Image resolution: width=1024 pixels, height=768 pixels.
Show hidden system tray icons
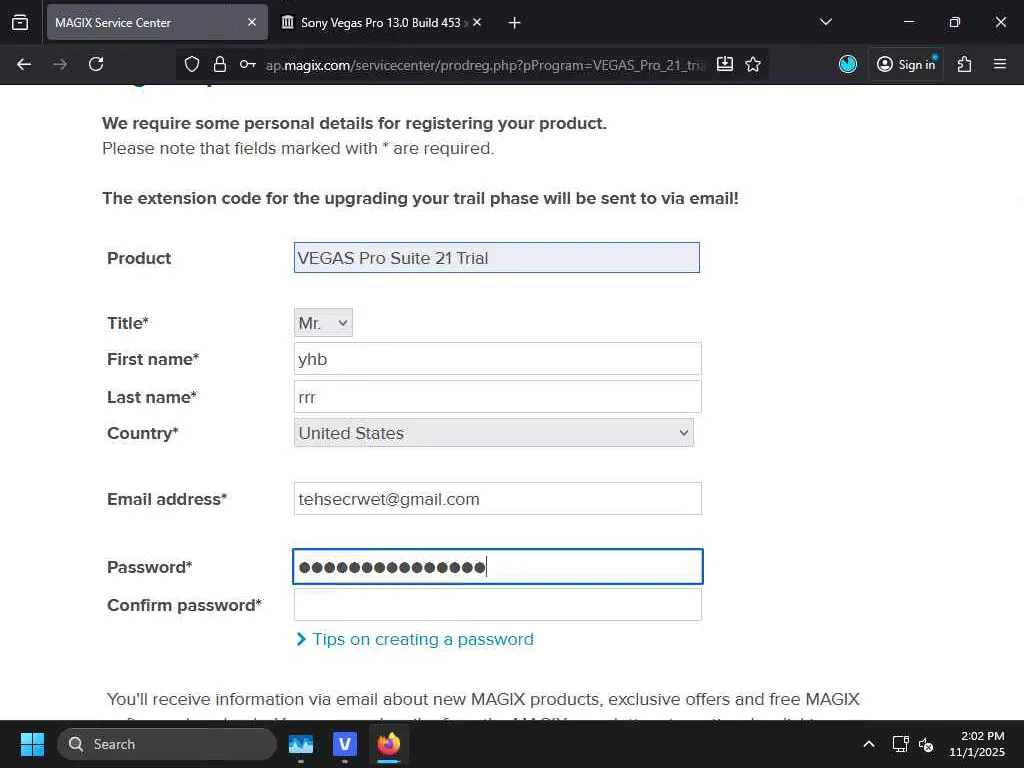click(x=869, y=744)
